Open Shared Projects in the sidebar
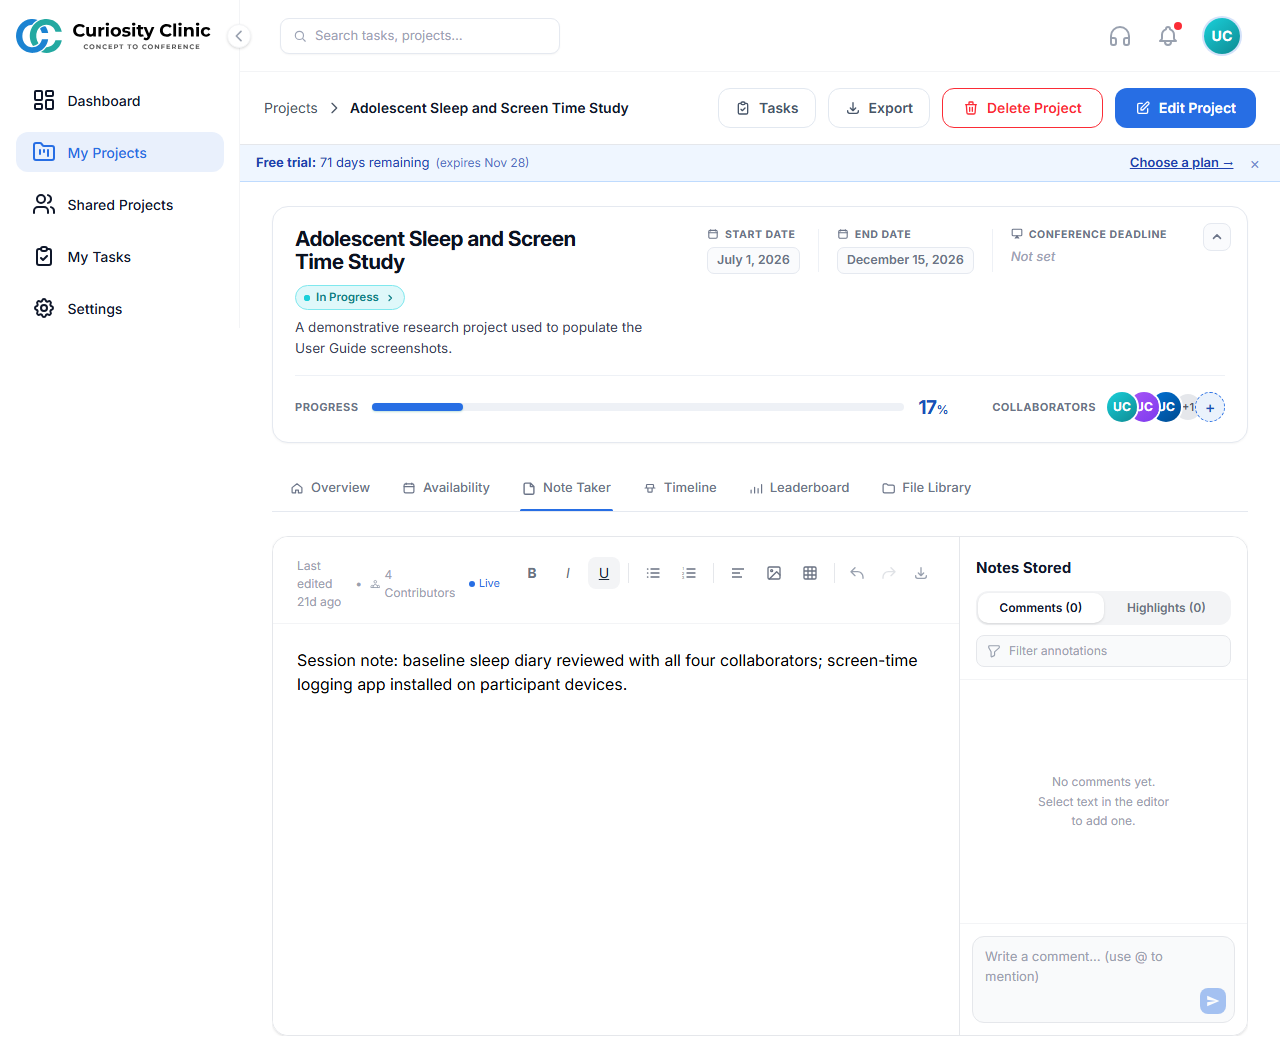This screenshot has width=1280, height=1044. (x=120, y=204)
